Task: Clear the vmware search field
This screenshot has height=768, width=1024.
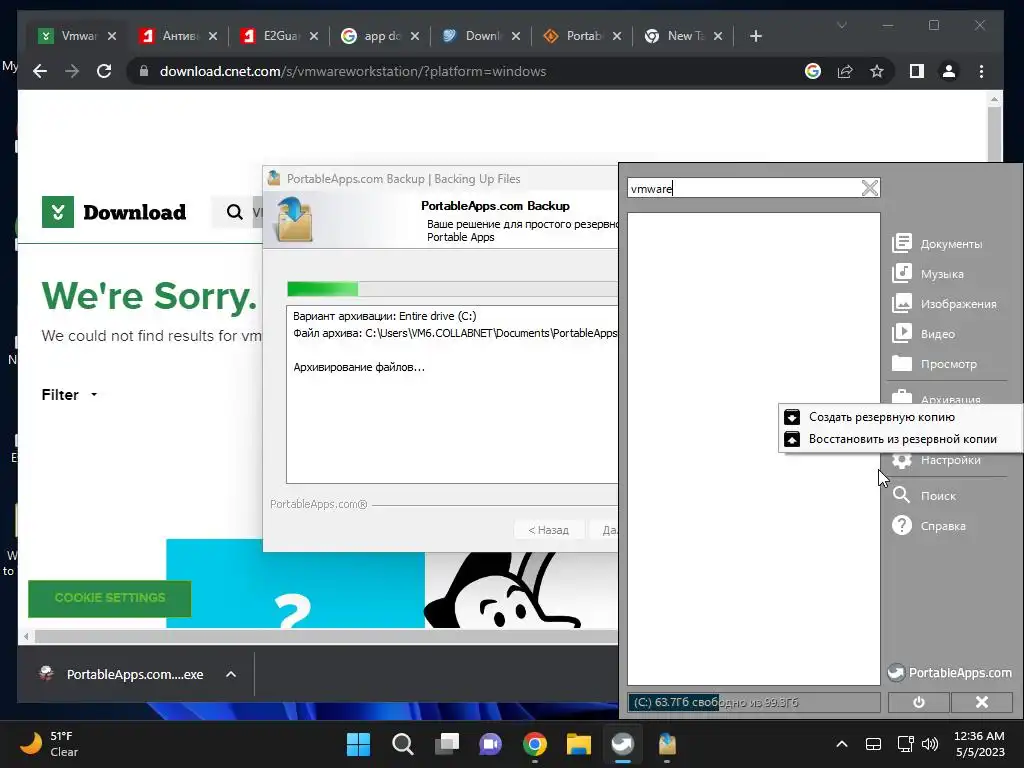Action: coord(869,188)
